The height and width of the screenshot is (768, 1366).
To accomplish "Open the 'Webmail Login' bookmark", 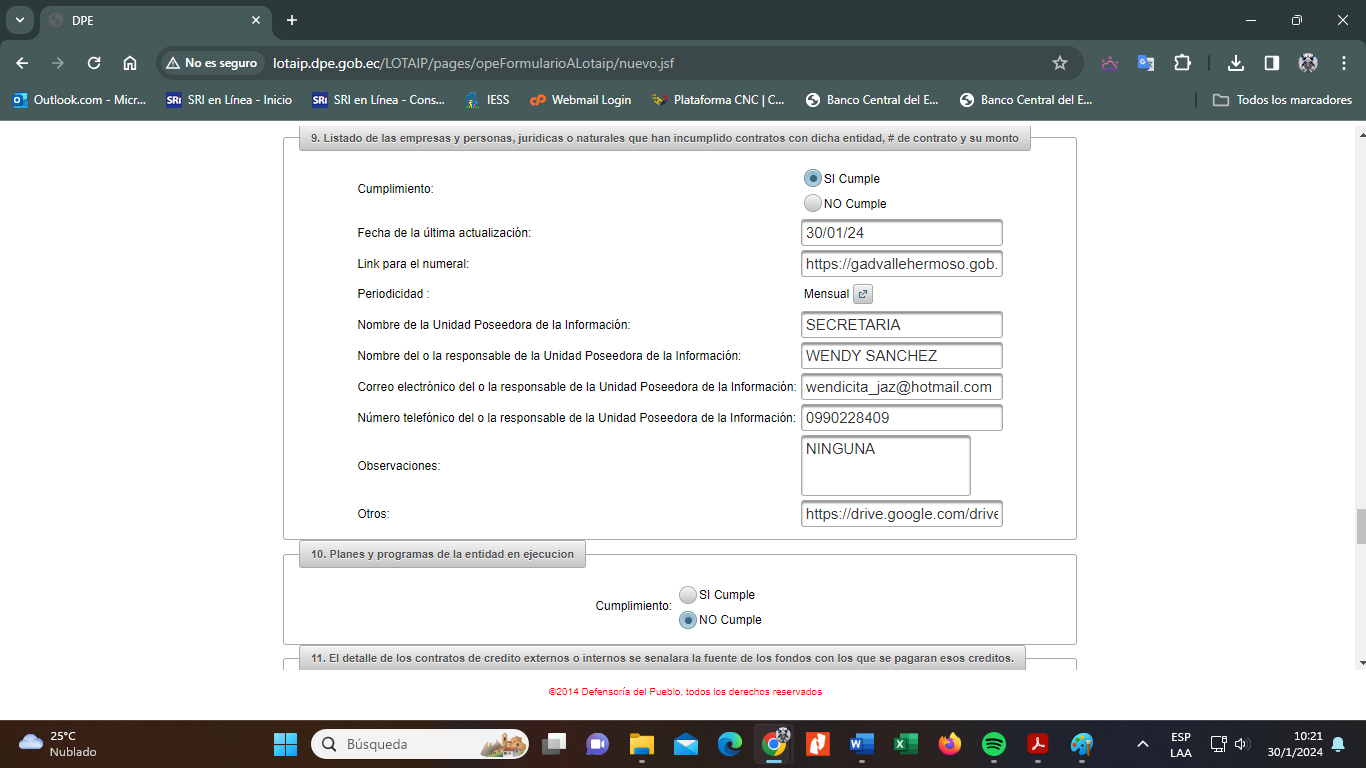I will click(x=581, y=100).
